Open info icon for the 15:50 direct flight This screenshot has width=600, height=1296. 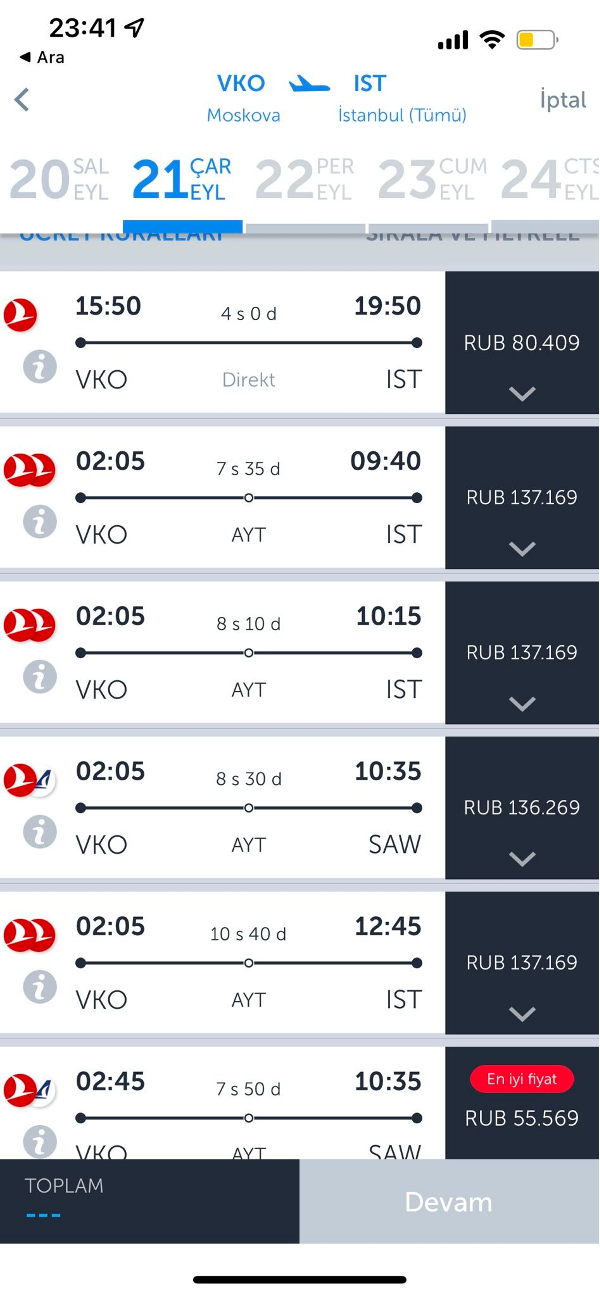coord(40,366)
